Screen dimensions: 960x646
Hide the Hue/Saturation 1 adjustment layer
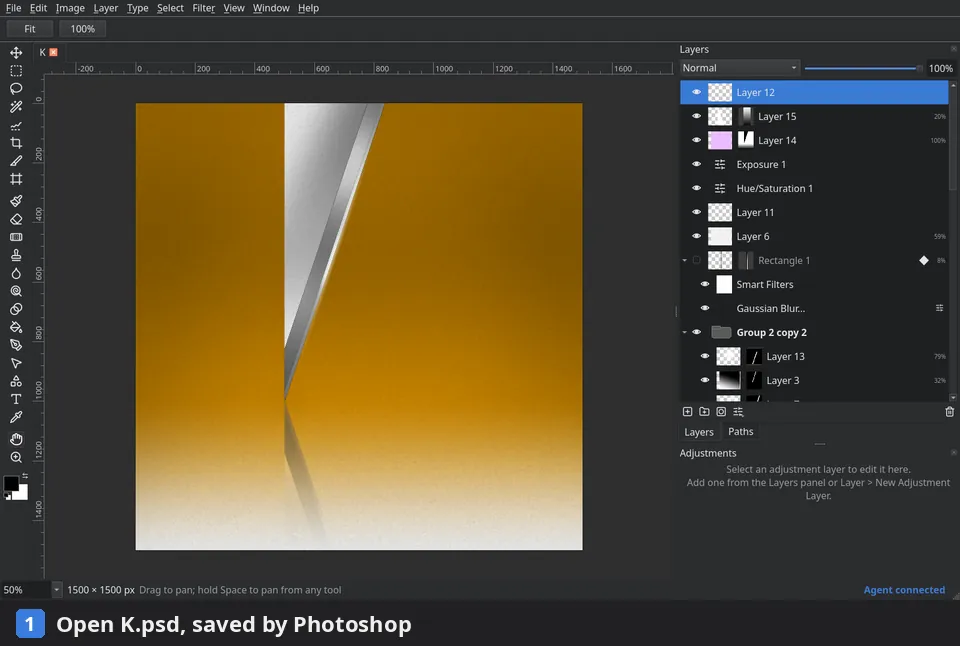coord(697,188)
